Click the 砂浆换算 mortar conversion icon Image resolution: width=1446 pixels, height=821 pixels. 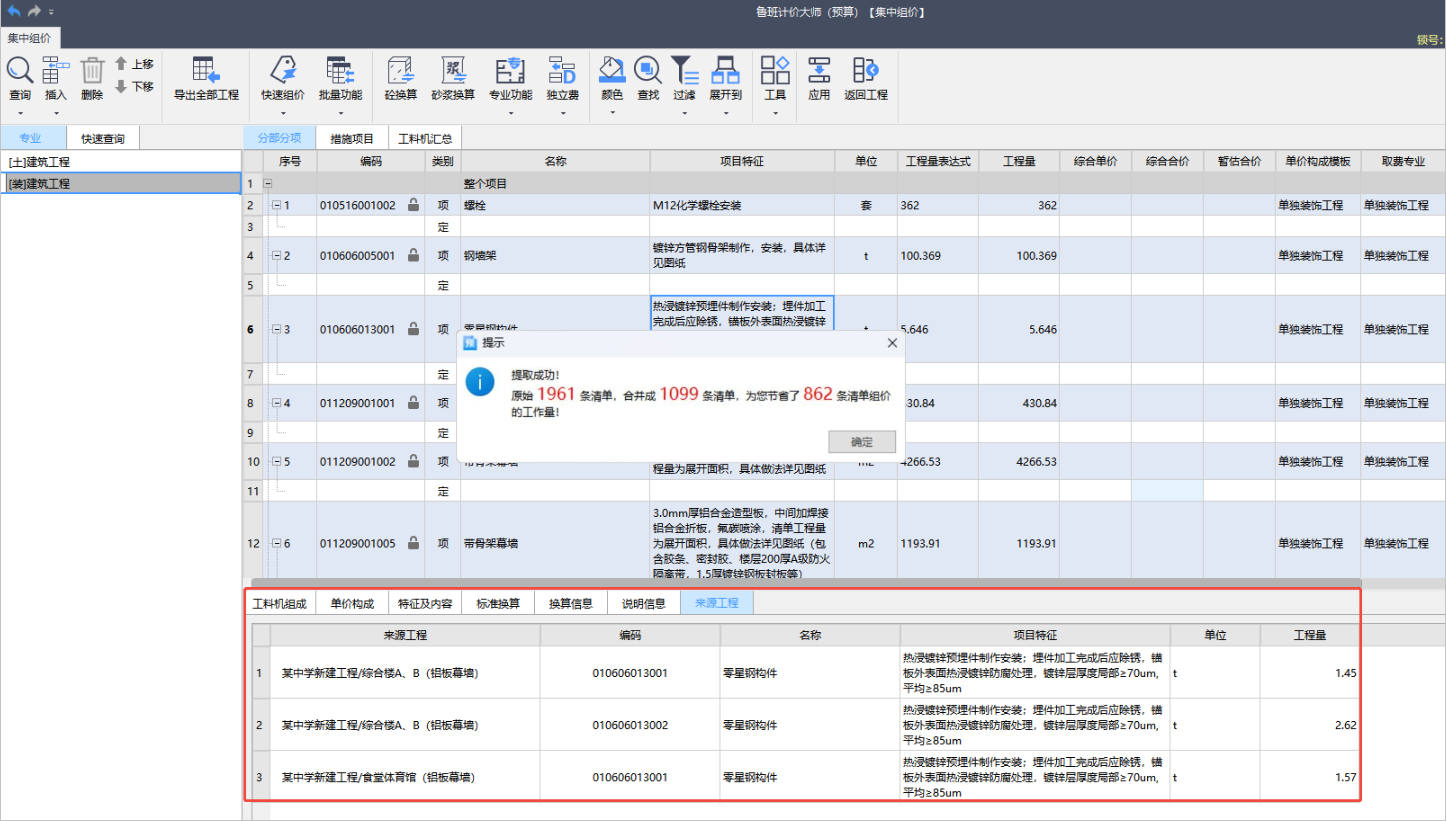click(x=452, y=71)
